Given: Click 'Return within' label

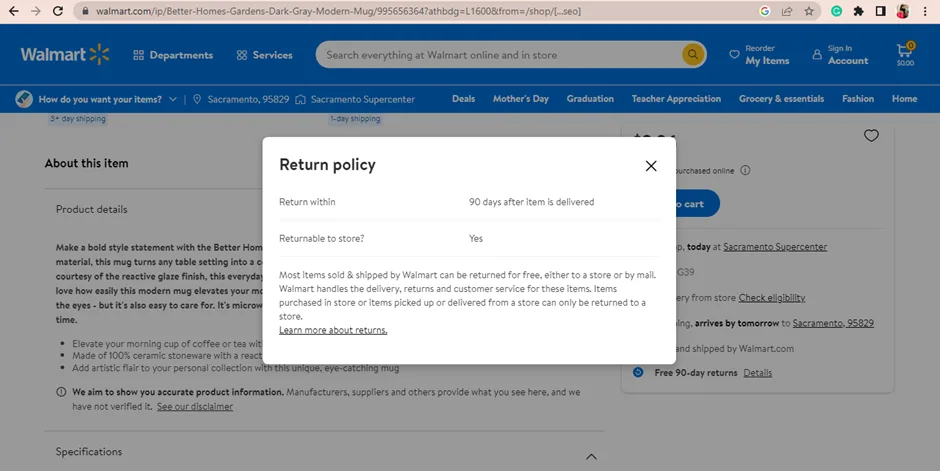Looking at the screenshot, I should tap(307, 202).
